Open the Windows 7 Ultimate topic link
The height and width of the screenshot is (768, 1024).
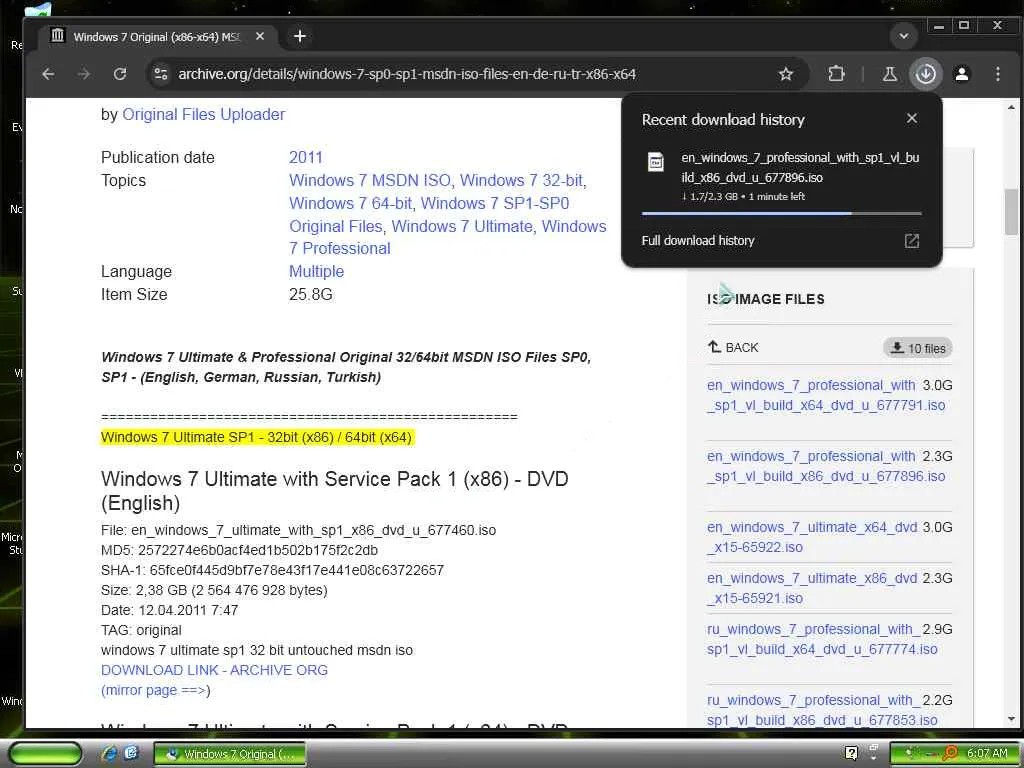click(462, 226)
